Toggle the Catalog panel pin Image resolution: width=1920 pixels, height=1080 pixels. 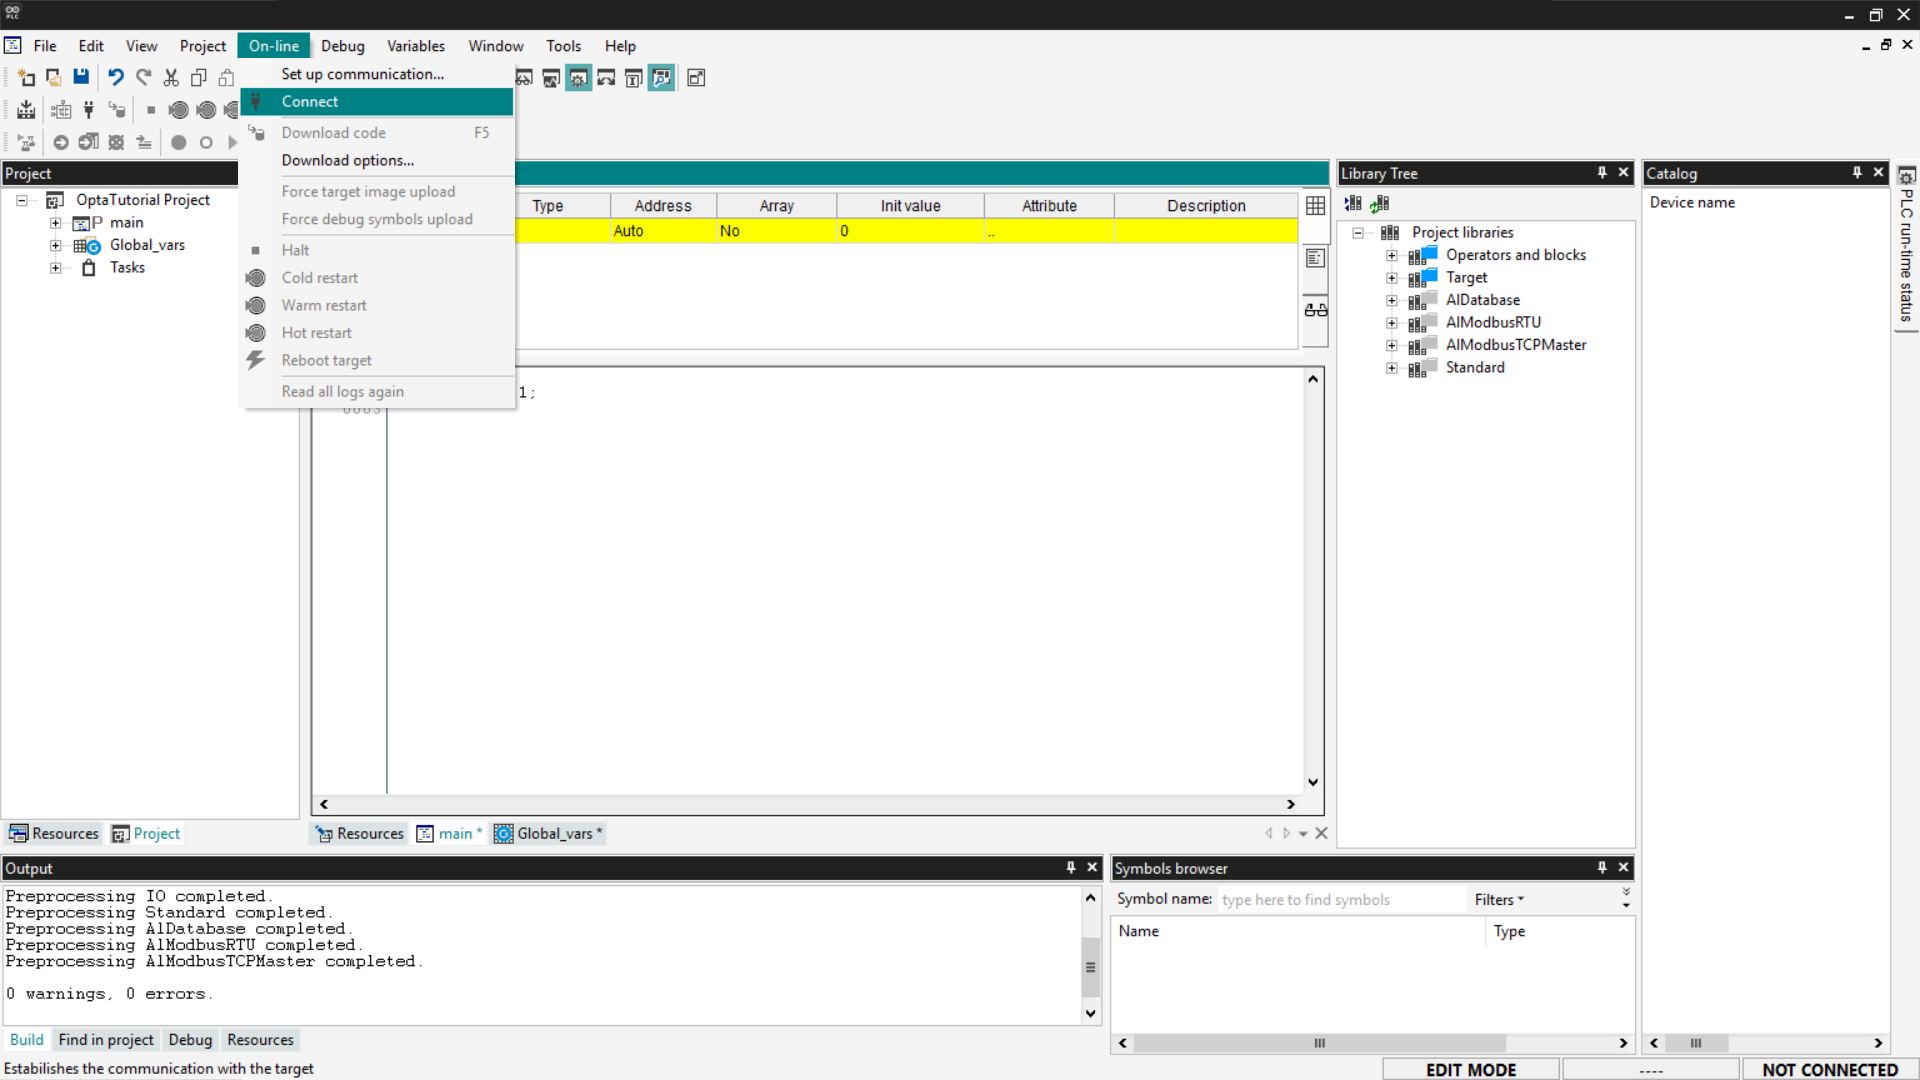(x=1857, y=173)
